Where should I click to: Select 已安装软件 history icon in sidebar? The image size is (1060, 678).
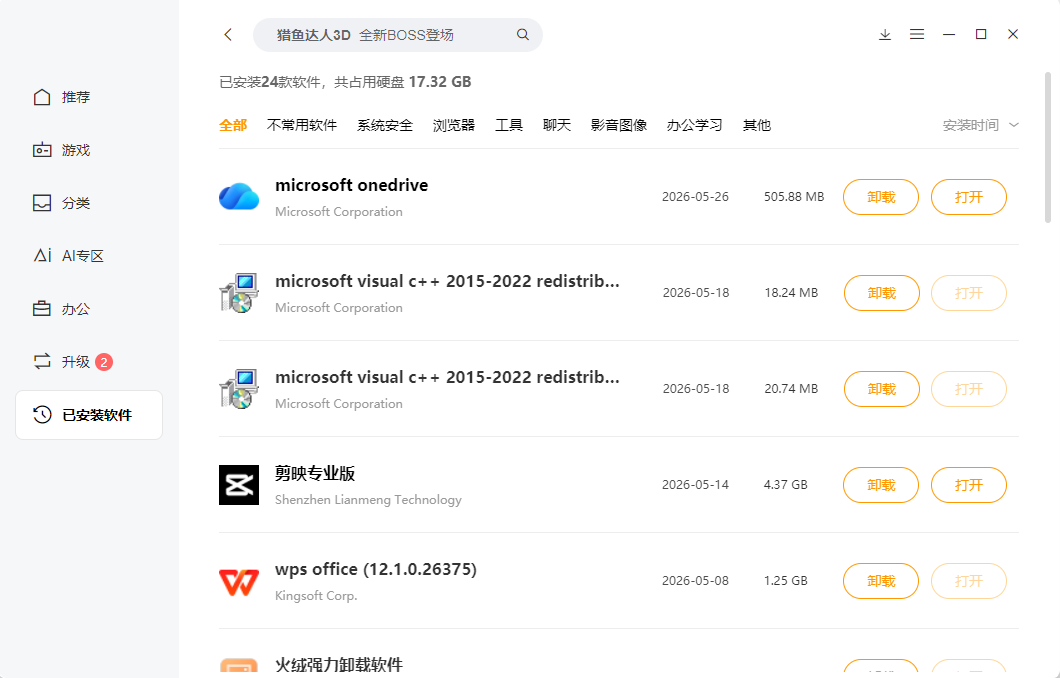(x=42, y=414)
